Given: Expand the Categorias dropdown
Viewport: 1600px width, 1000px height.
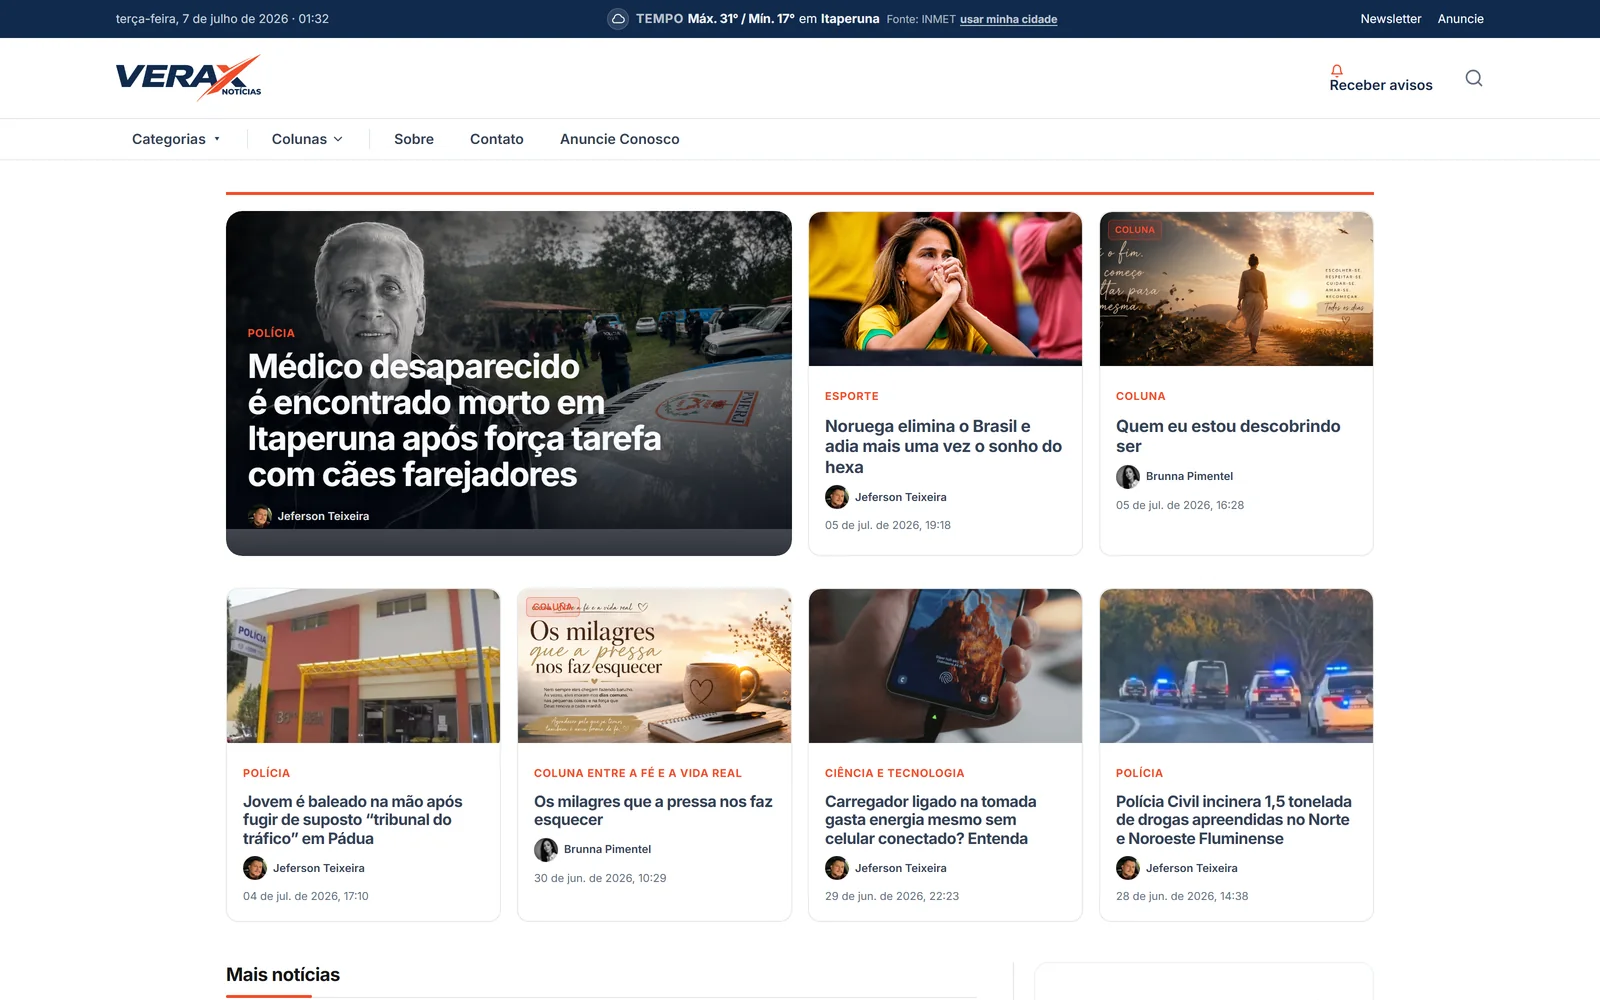Looking at the screenshot, I should pos(176,139).
